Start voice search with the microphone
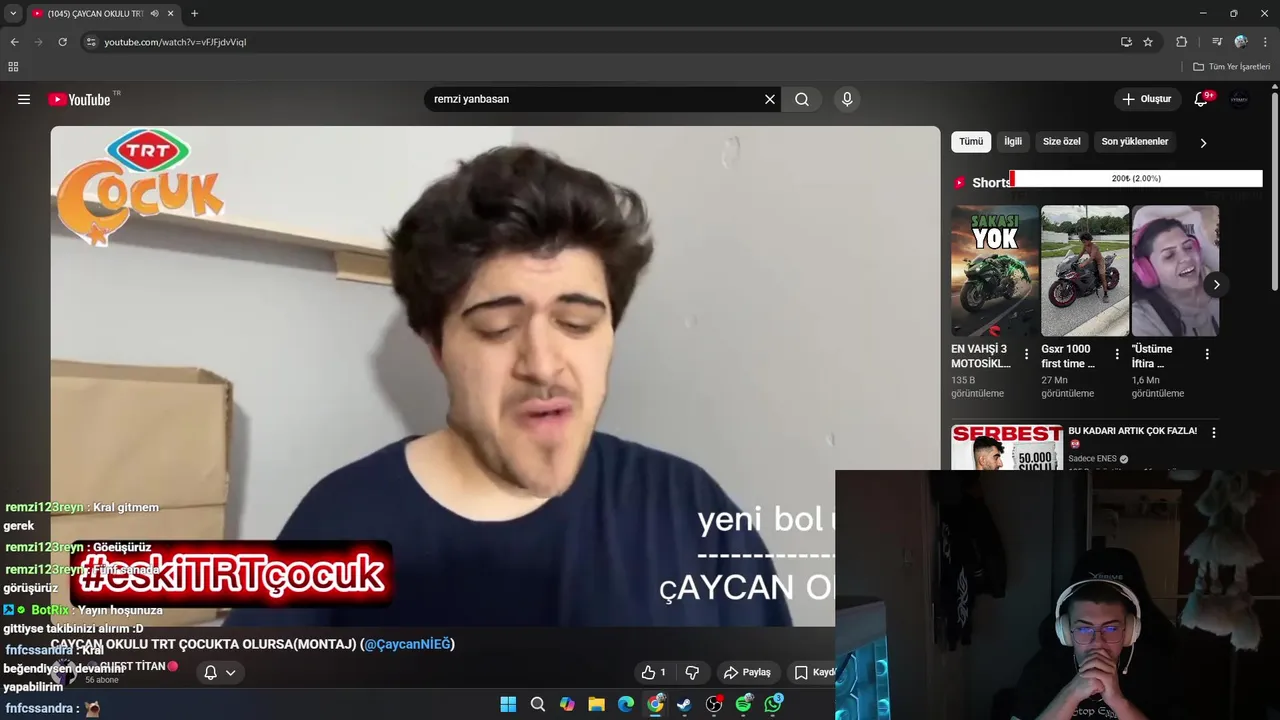 click(x=847, y=99)
